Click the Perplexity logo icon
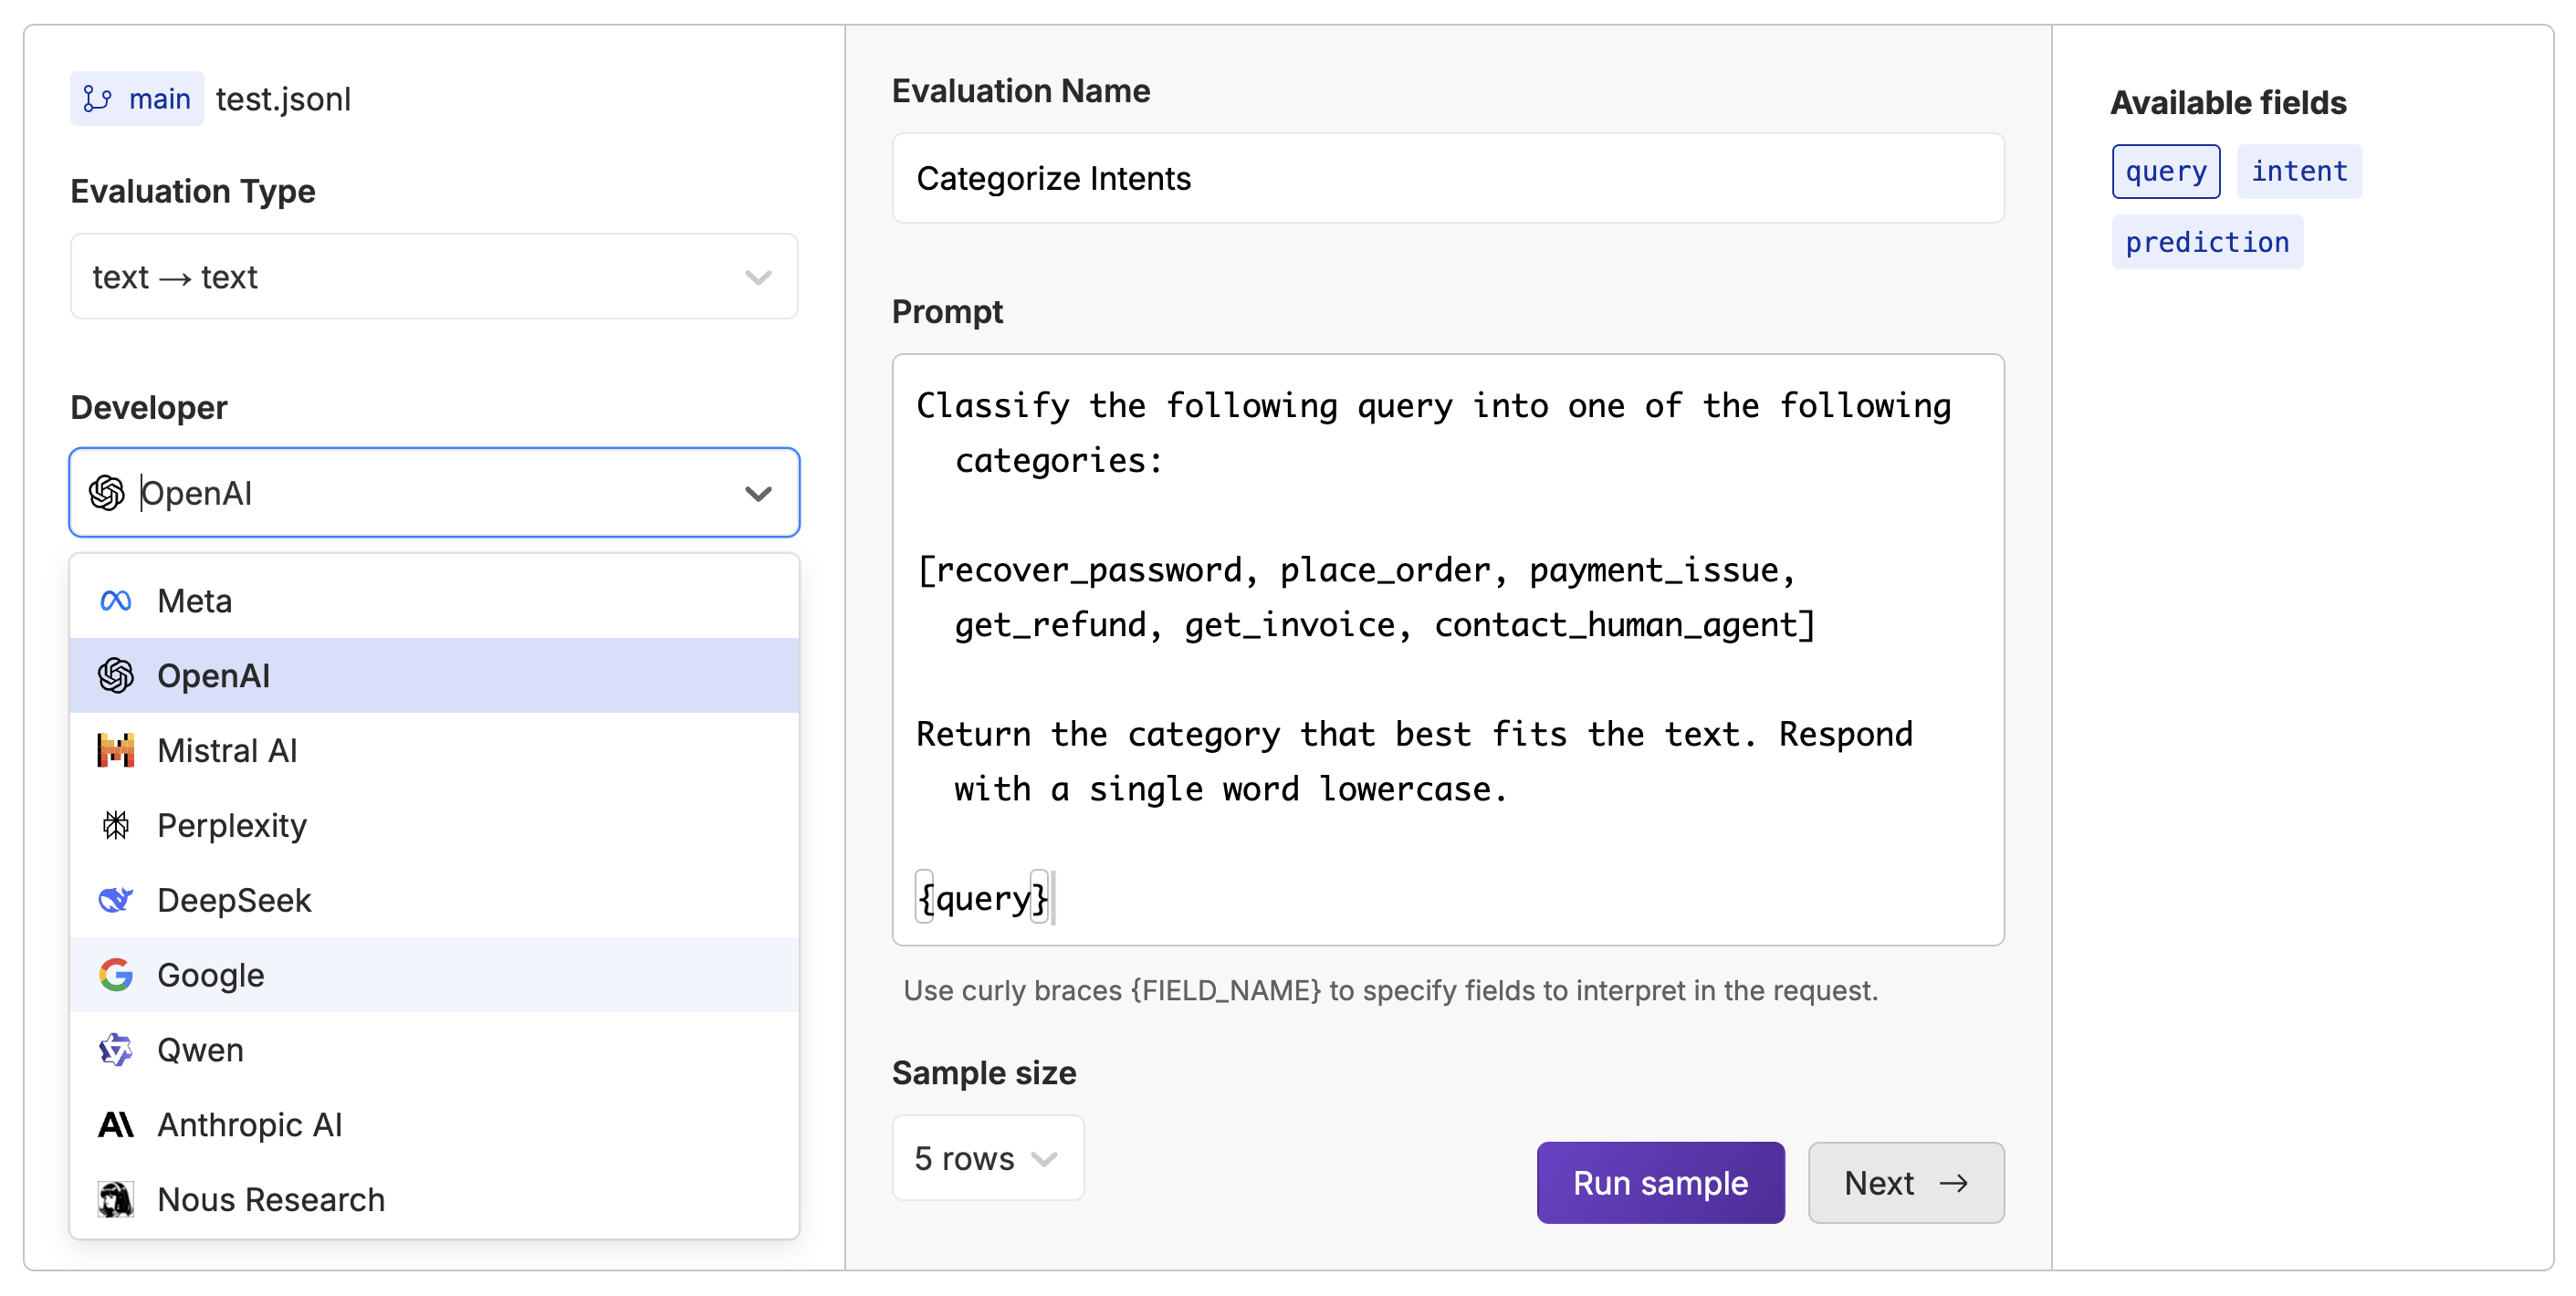The width and height of the screenshot is (2576, 1296). pos(116,826)
